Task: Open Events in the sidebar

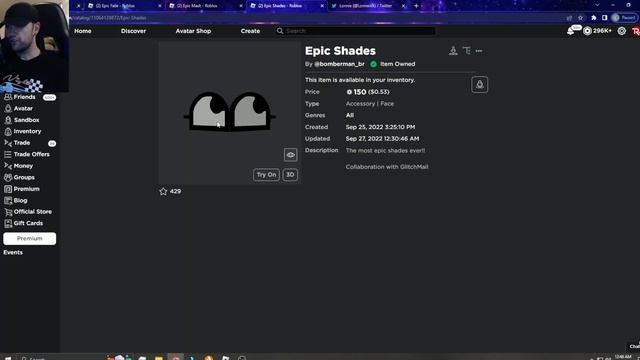Action: (x=13, y=253)
